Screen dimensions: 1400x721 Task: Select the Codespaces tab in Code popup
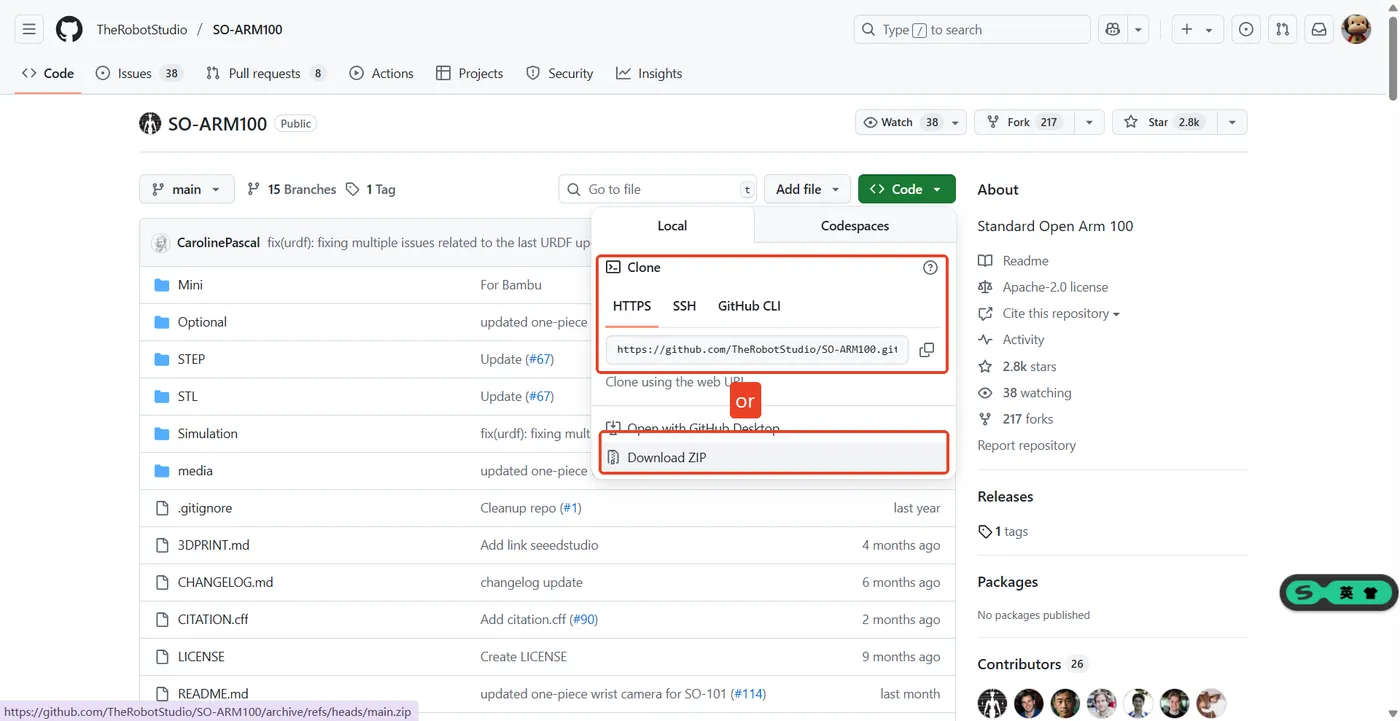pos(855,225)
